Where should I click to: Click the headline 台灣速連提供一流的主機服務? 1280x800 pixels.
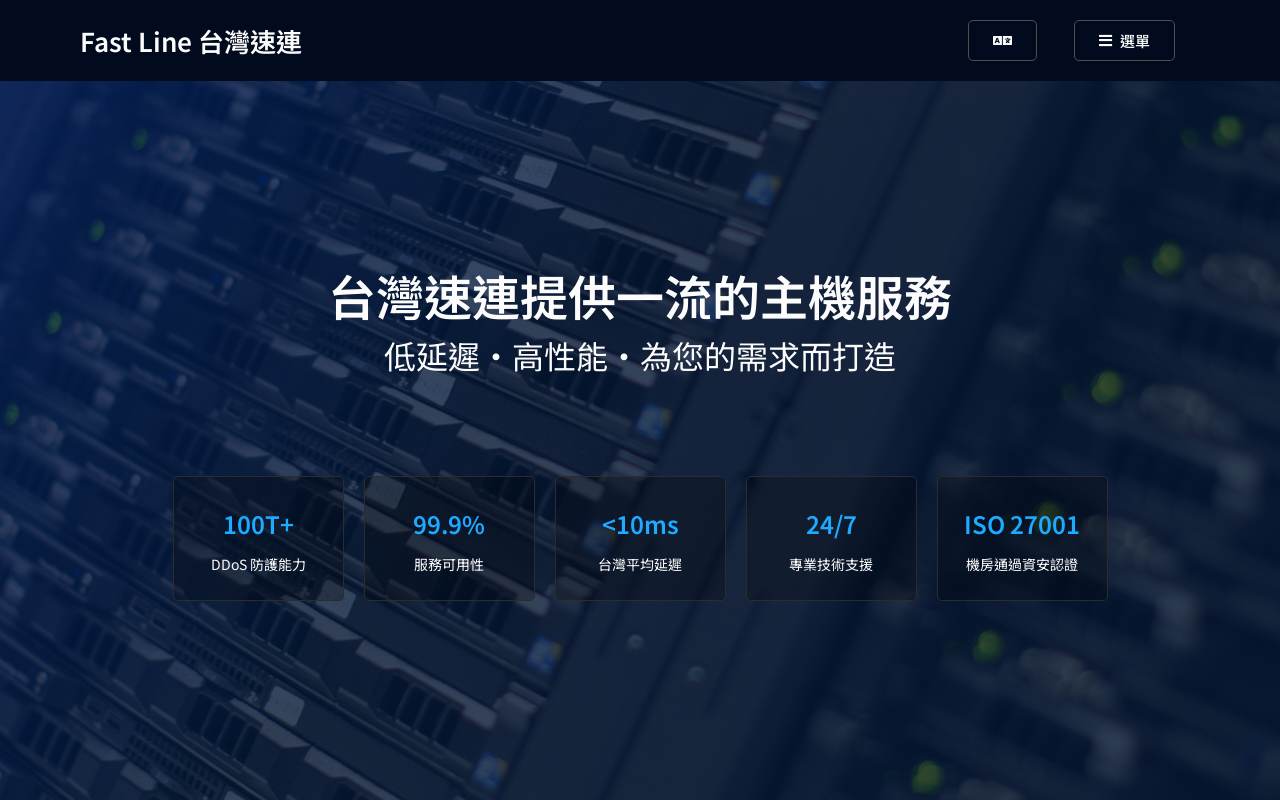pos(640,298)
